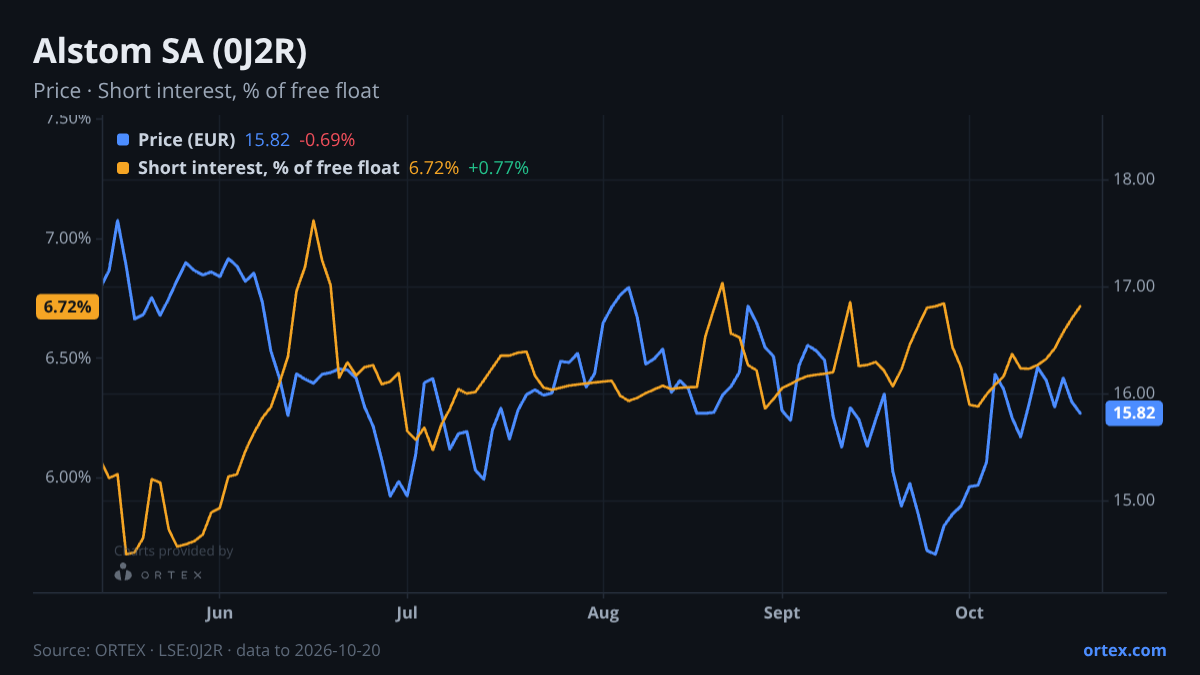Click the blue Price legend color square
This screenshot has width=1200, height=675.
click(x=123, y=140)
